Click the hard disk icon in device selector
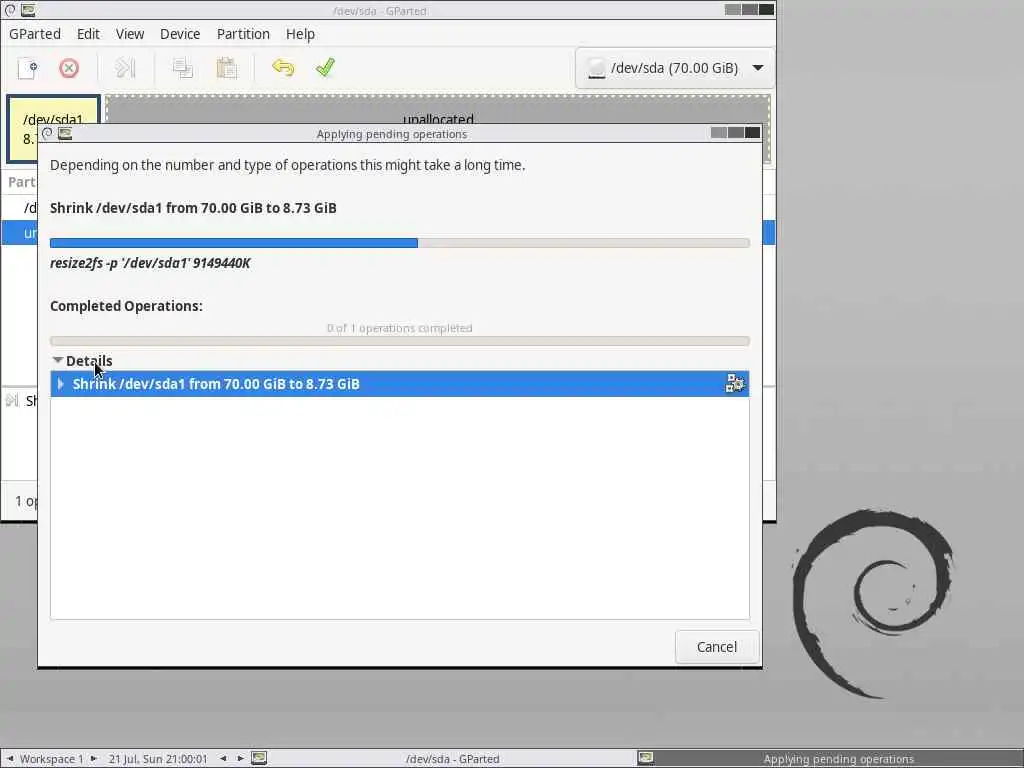Screen dimensions: 1024x768 596,68
